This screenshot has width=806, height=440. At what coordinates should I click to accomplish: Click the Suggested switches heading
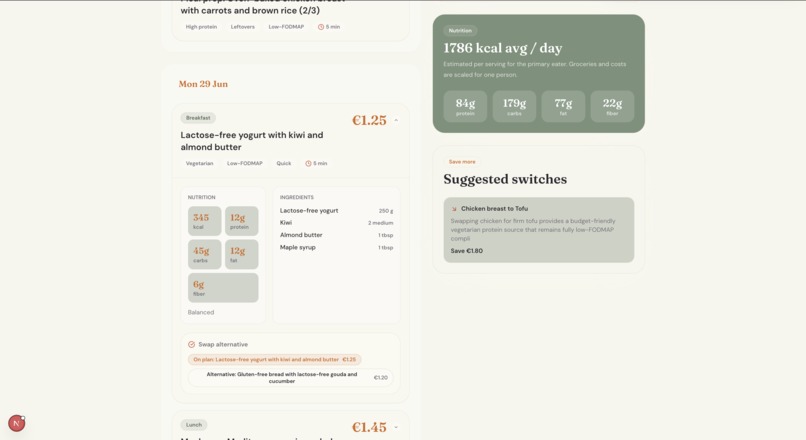(x=505, y=179)
